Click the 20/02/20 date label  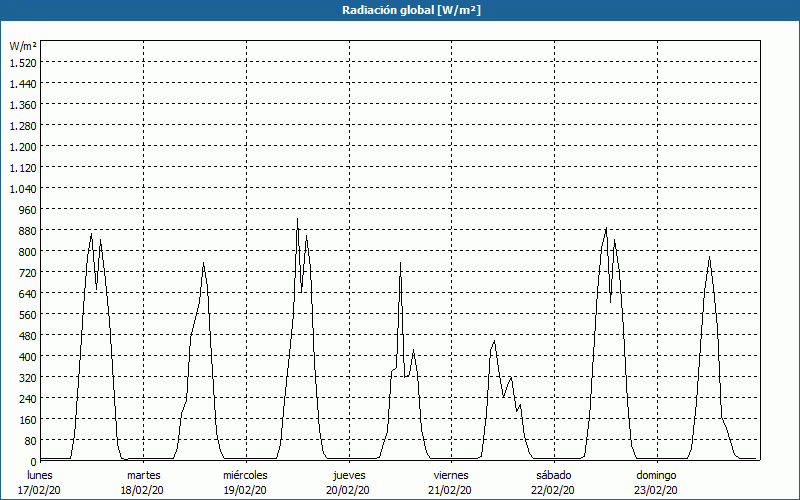348,490
